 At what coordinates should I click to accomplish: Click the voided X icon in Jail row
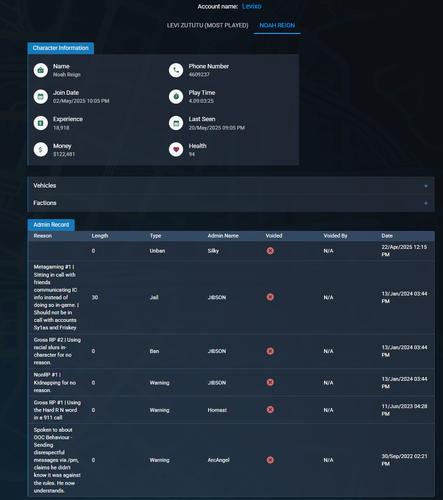270,297
